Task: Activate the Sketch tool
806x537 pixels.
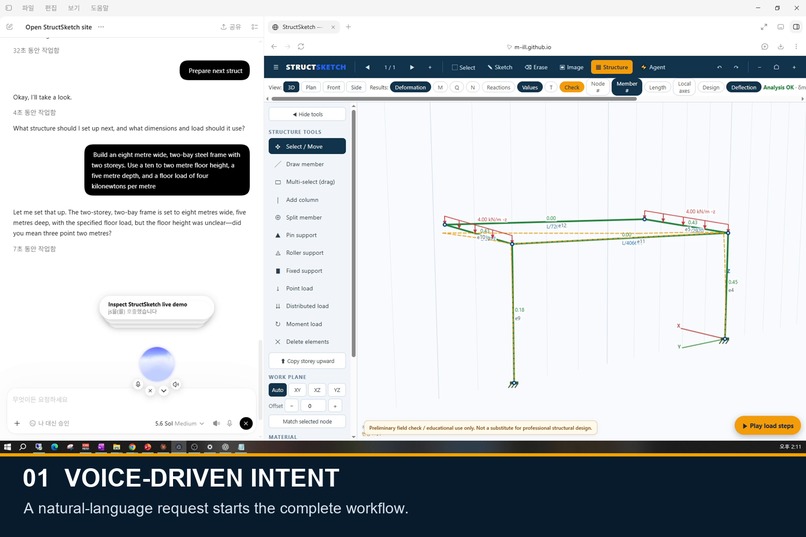Action: [x=500, y=67]
